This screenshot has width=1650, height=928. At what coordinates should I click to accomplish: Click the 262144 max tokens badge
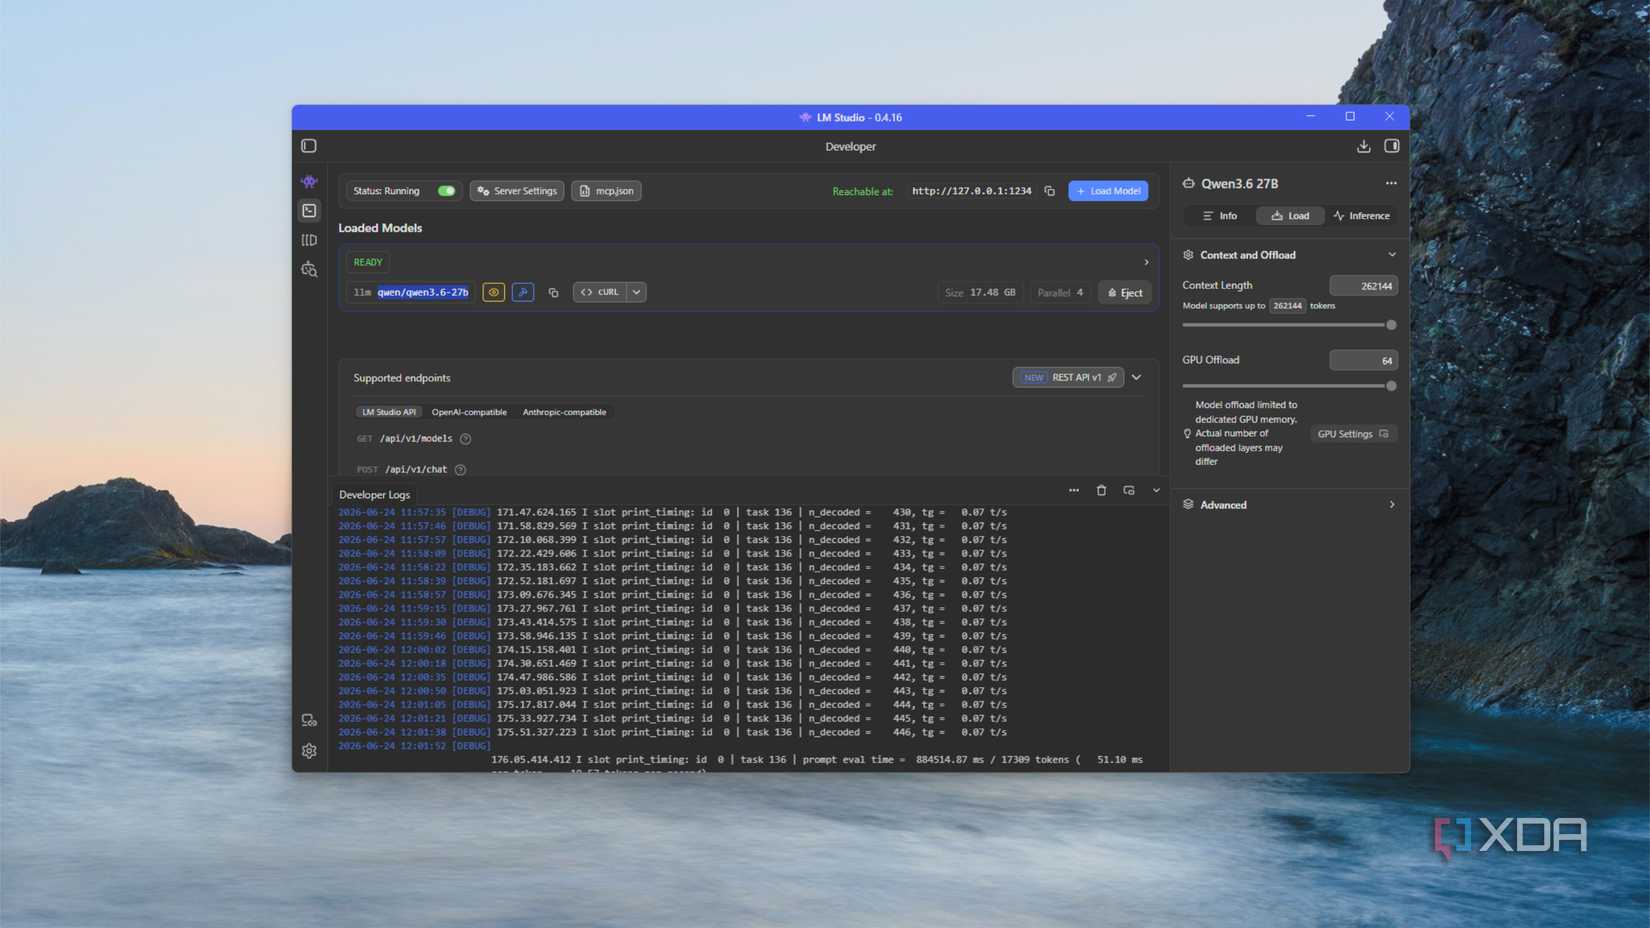tap(1287, 306)
